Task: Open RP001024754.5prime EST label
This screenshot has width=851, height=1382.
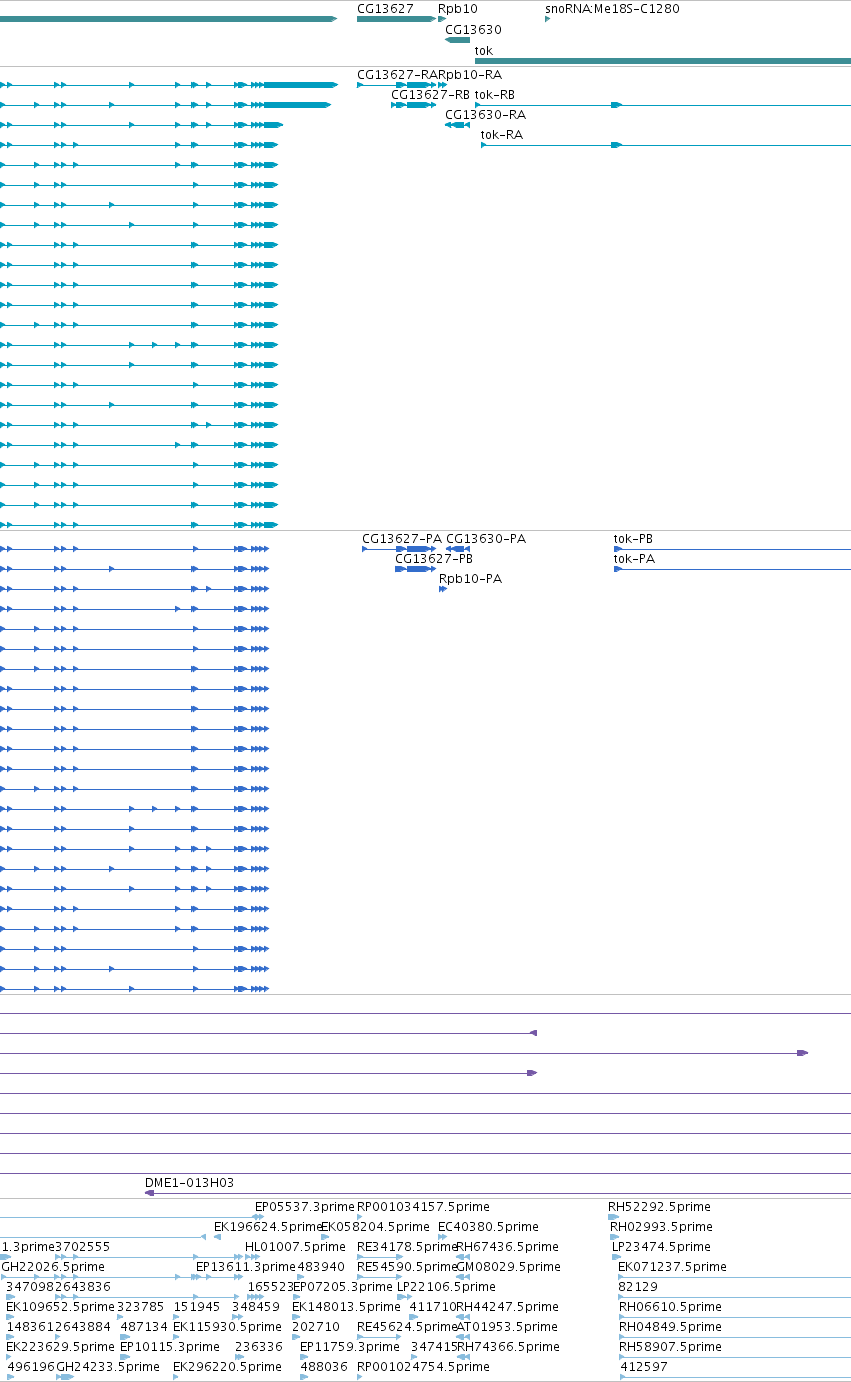Action: (x=423, y=1366)
